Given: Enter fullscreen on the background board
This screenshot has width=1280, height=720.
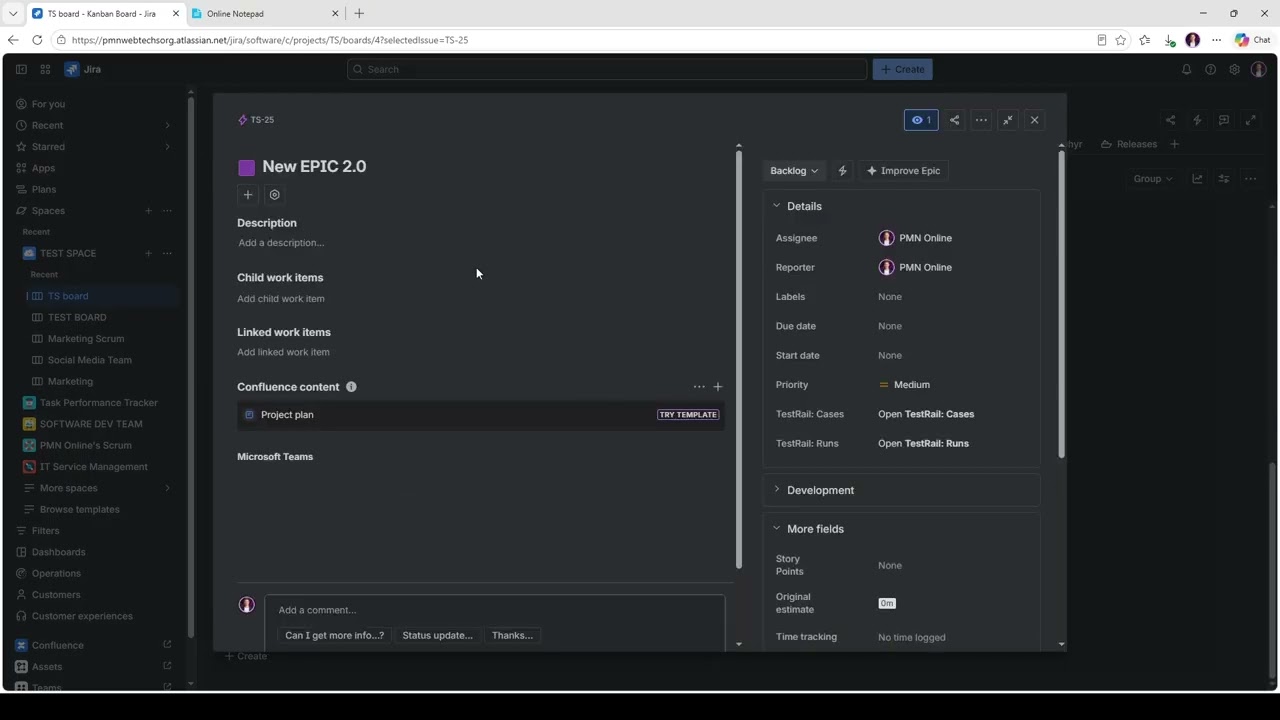Looking at the screenshot, I should (x=1250, y=120).
